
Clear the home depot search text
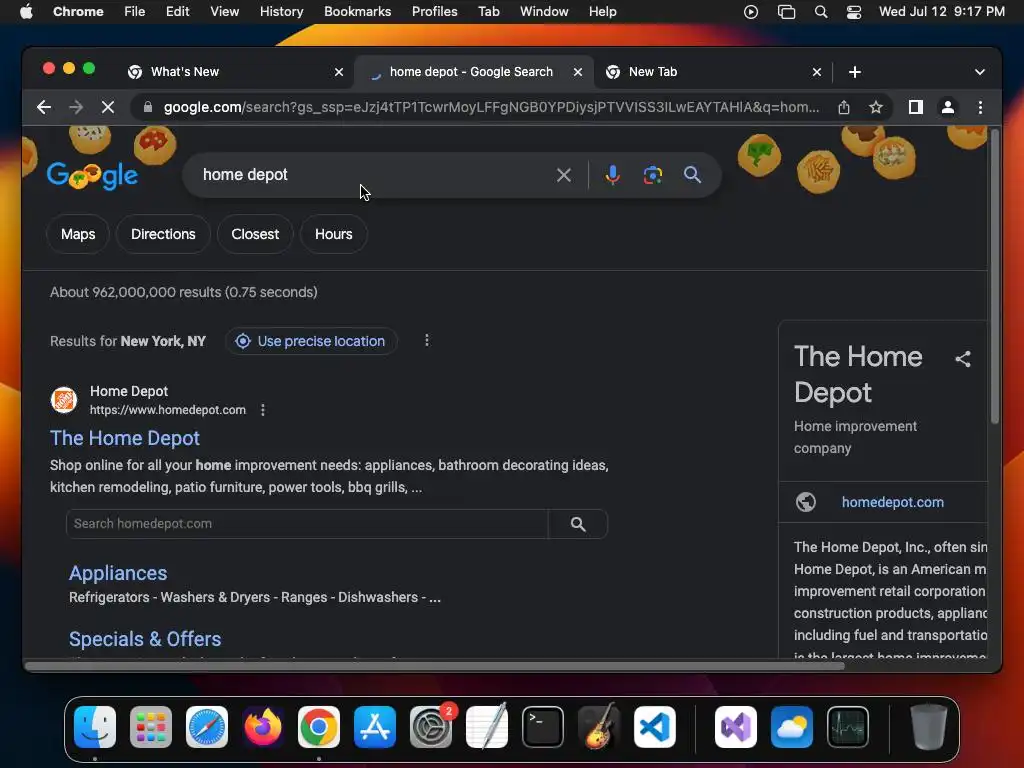coord(564,175)
